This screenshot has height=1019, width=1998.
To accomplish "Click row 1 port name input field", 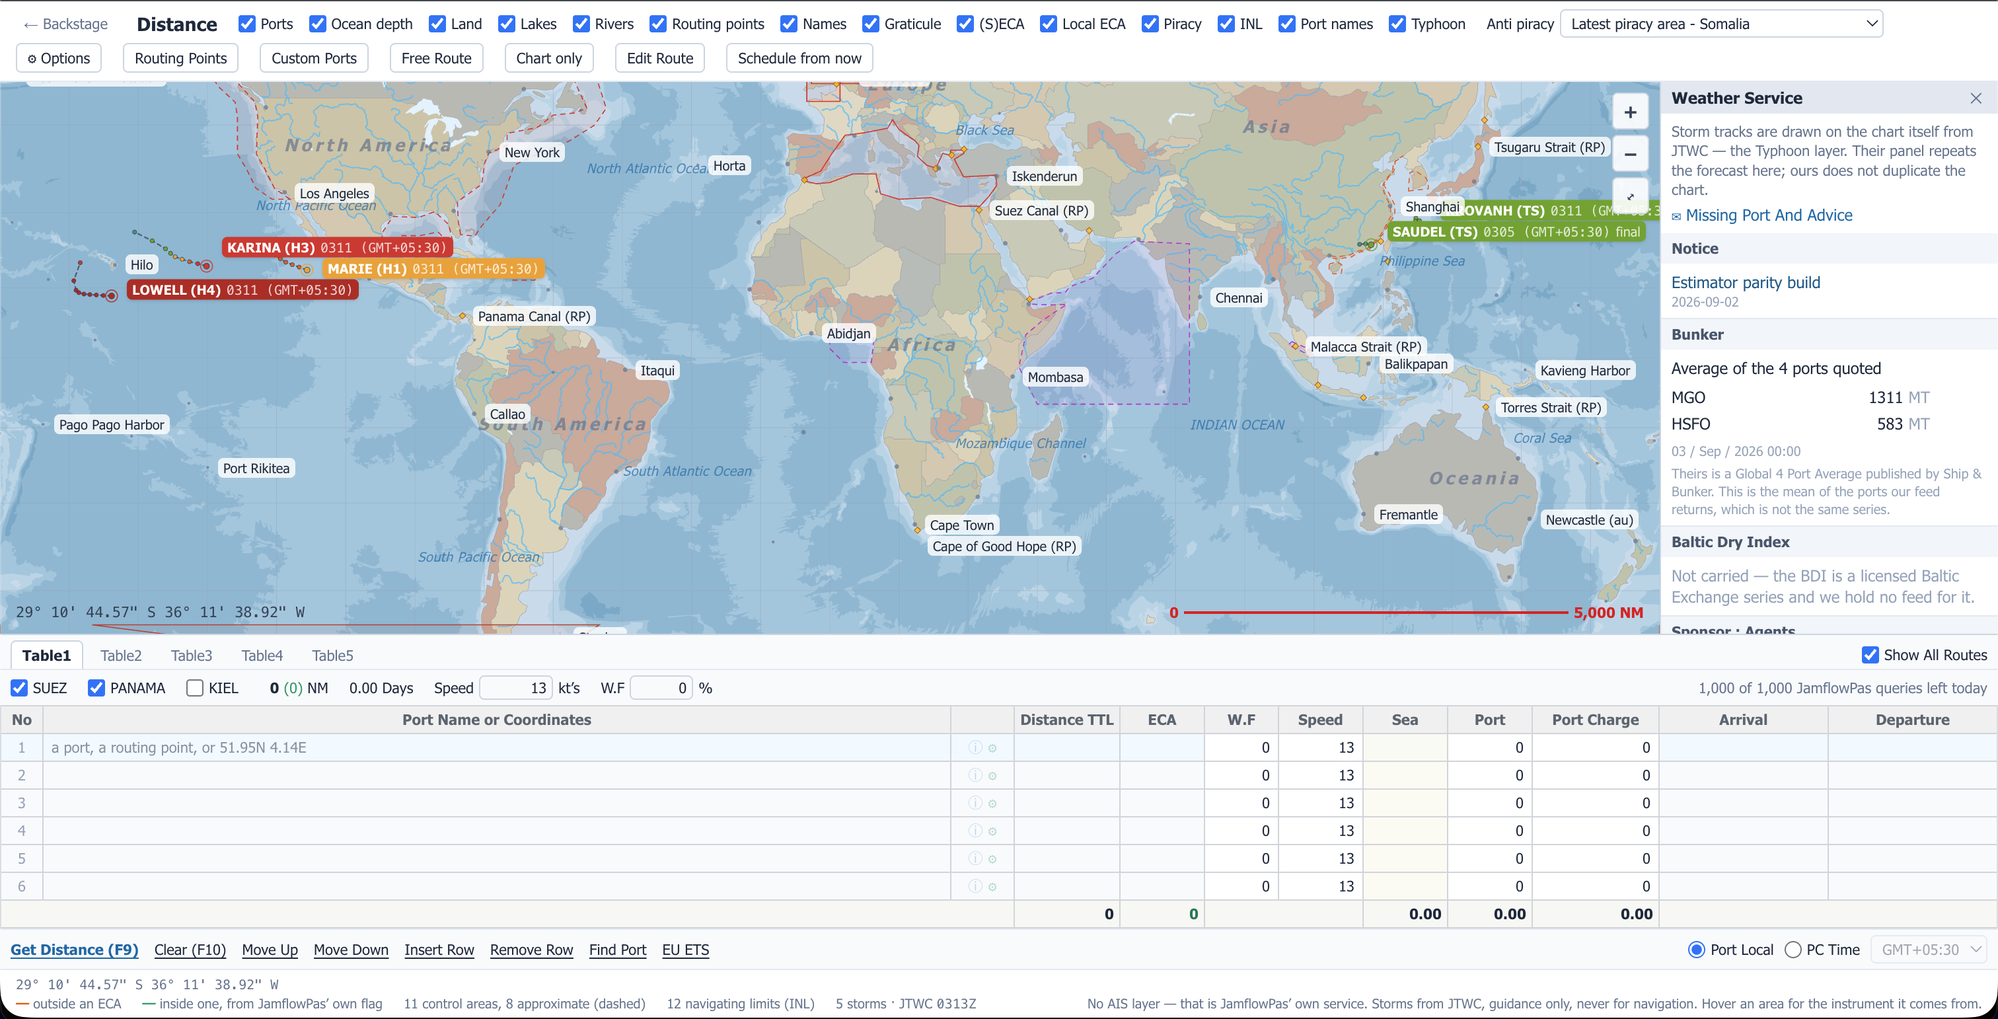I will (497, 748).
